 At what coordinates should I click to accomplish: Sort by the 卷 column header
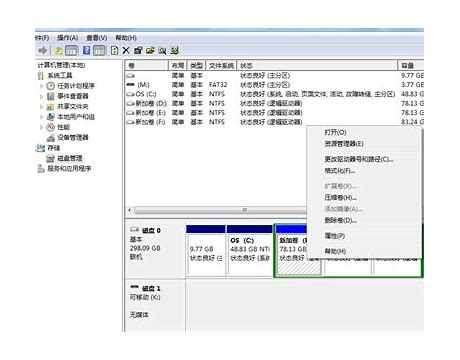pos(147,66)
